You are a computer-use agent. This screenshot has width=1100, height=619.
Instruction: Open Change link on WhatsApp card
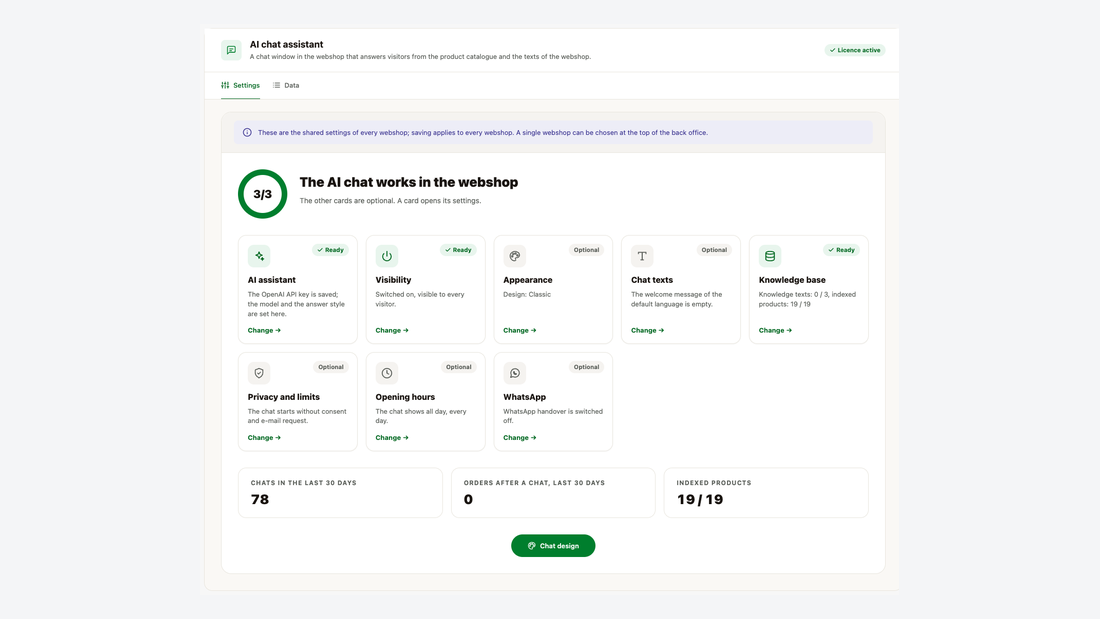tap(519, 438)
